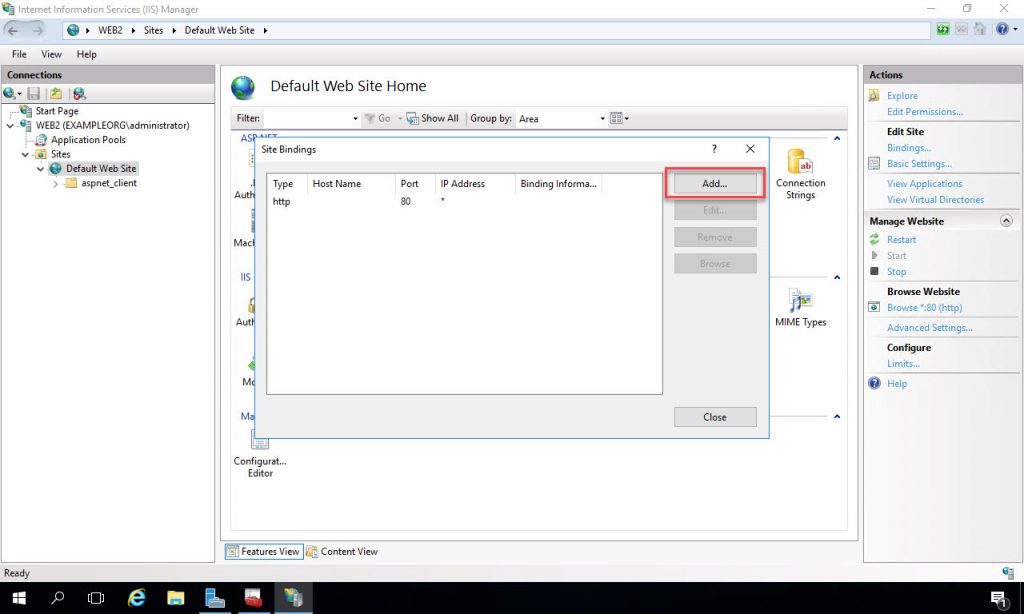Open the Configuration Editor icon
Image resolution: width=1024 pixels, height=614 pixels.
[x=259, y=440]
